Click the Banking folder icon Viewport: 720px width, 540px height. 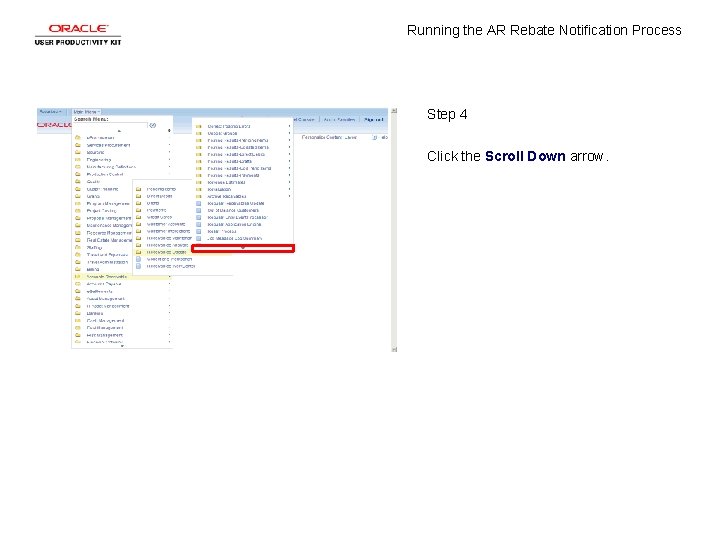(78, 313)
